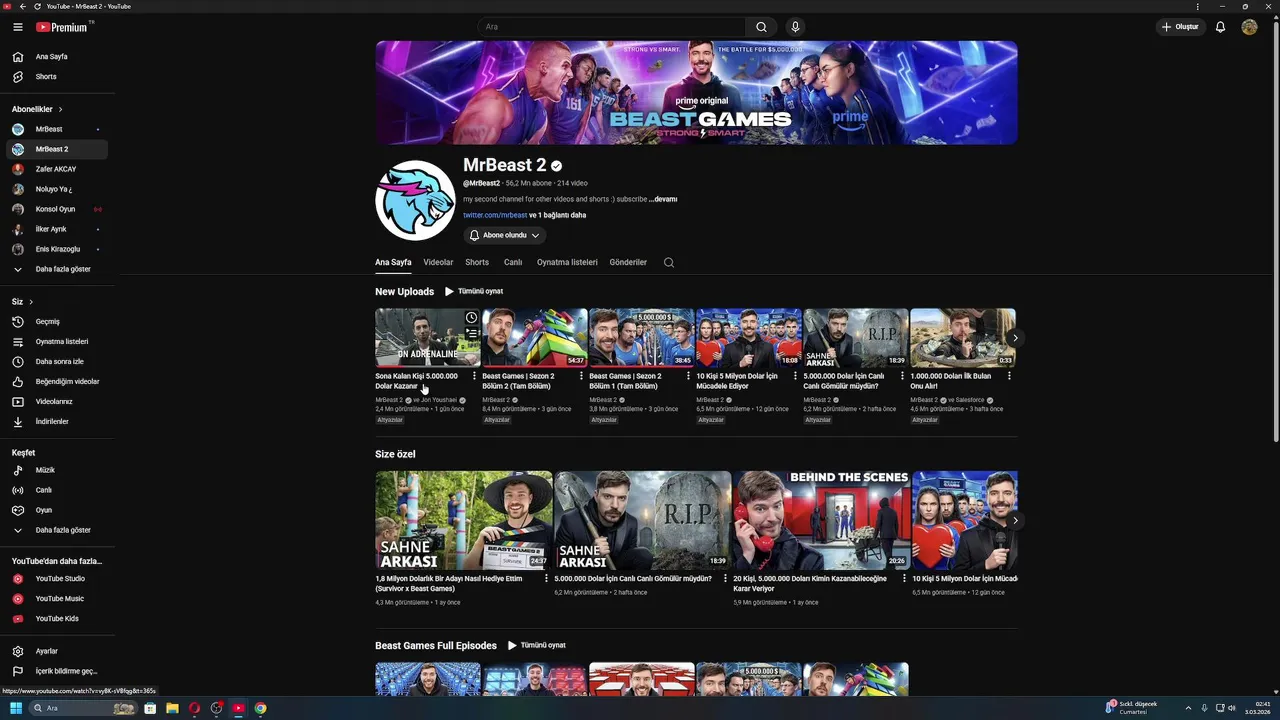Expand the Siz section chevron

pos(31,302)
